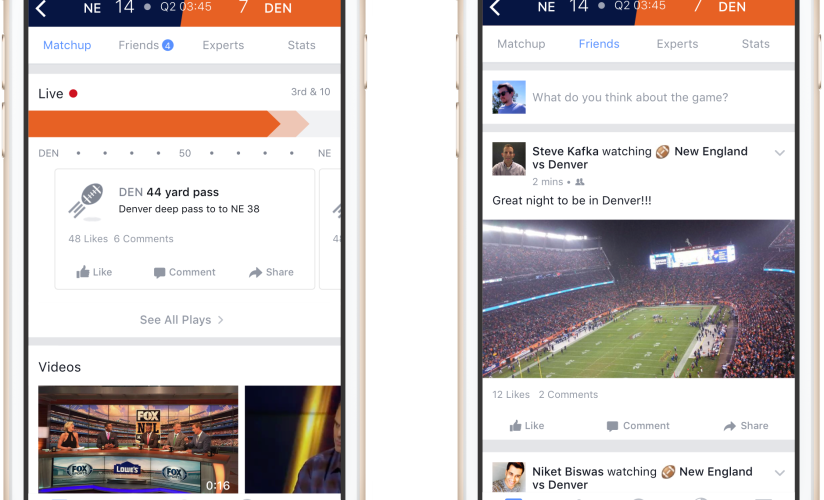The image size is (824, 500).
Task: Like the DEN 44 yard pass play
Action: [x=94, y=272]
